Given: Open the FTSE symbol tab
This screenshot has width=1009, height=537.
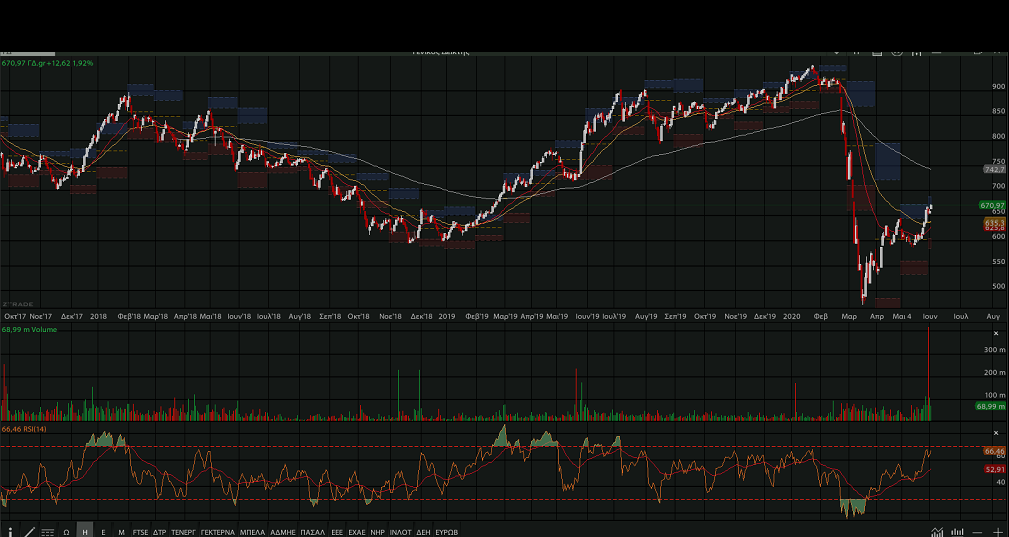Looking at the screenshot, I should coord(140,532).
